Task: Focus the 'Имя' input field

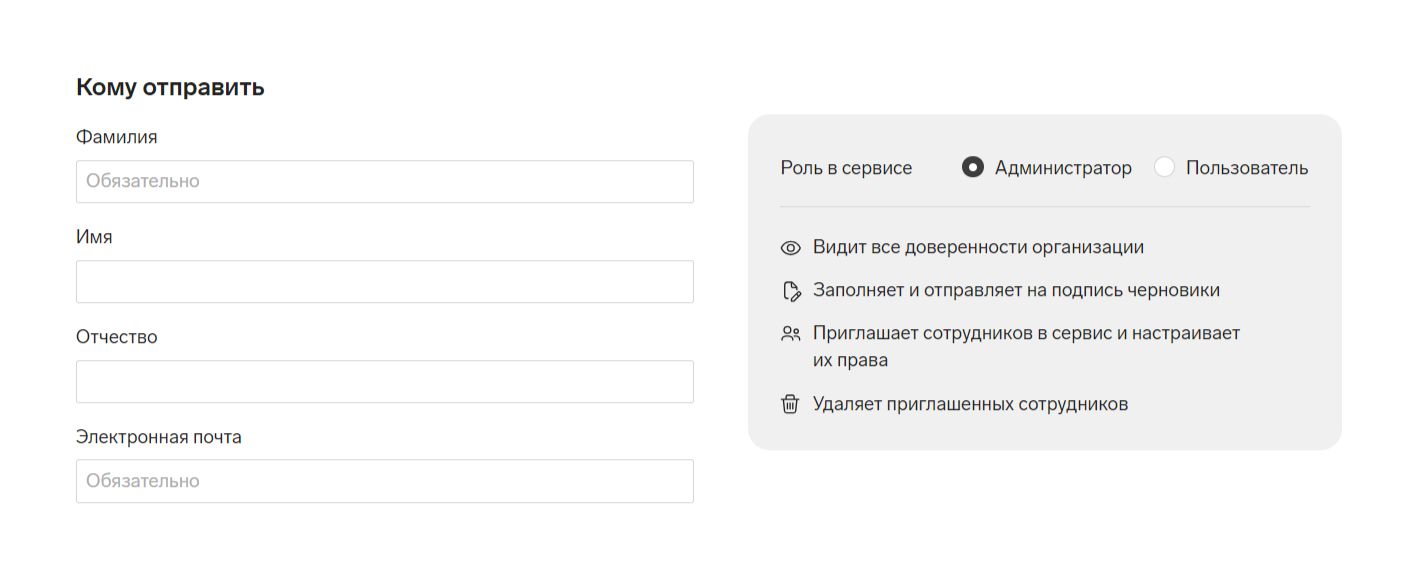Action: click(385, 282)
